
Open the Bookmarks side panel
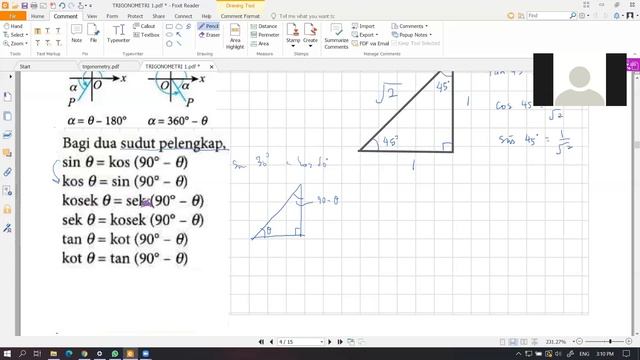[7, 96]
